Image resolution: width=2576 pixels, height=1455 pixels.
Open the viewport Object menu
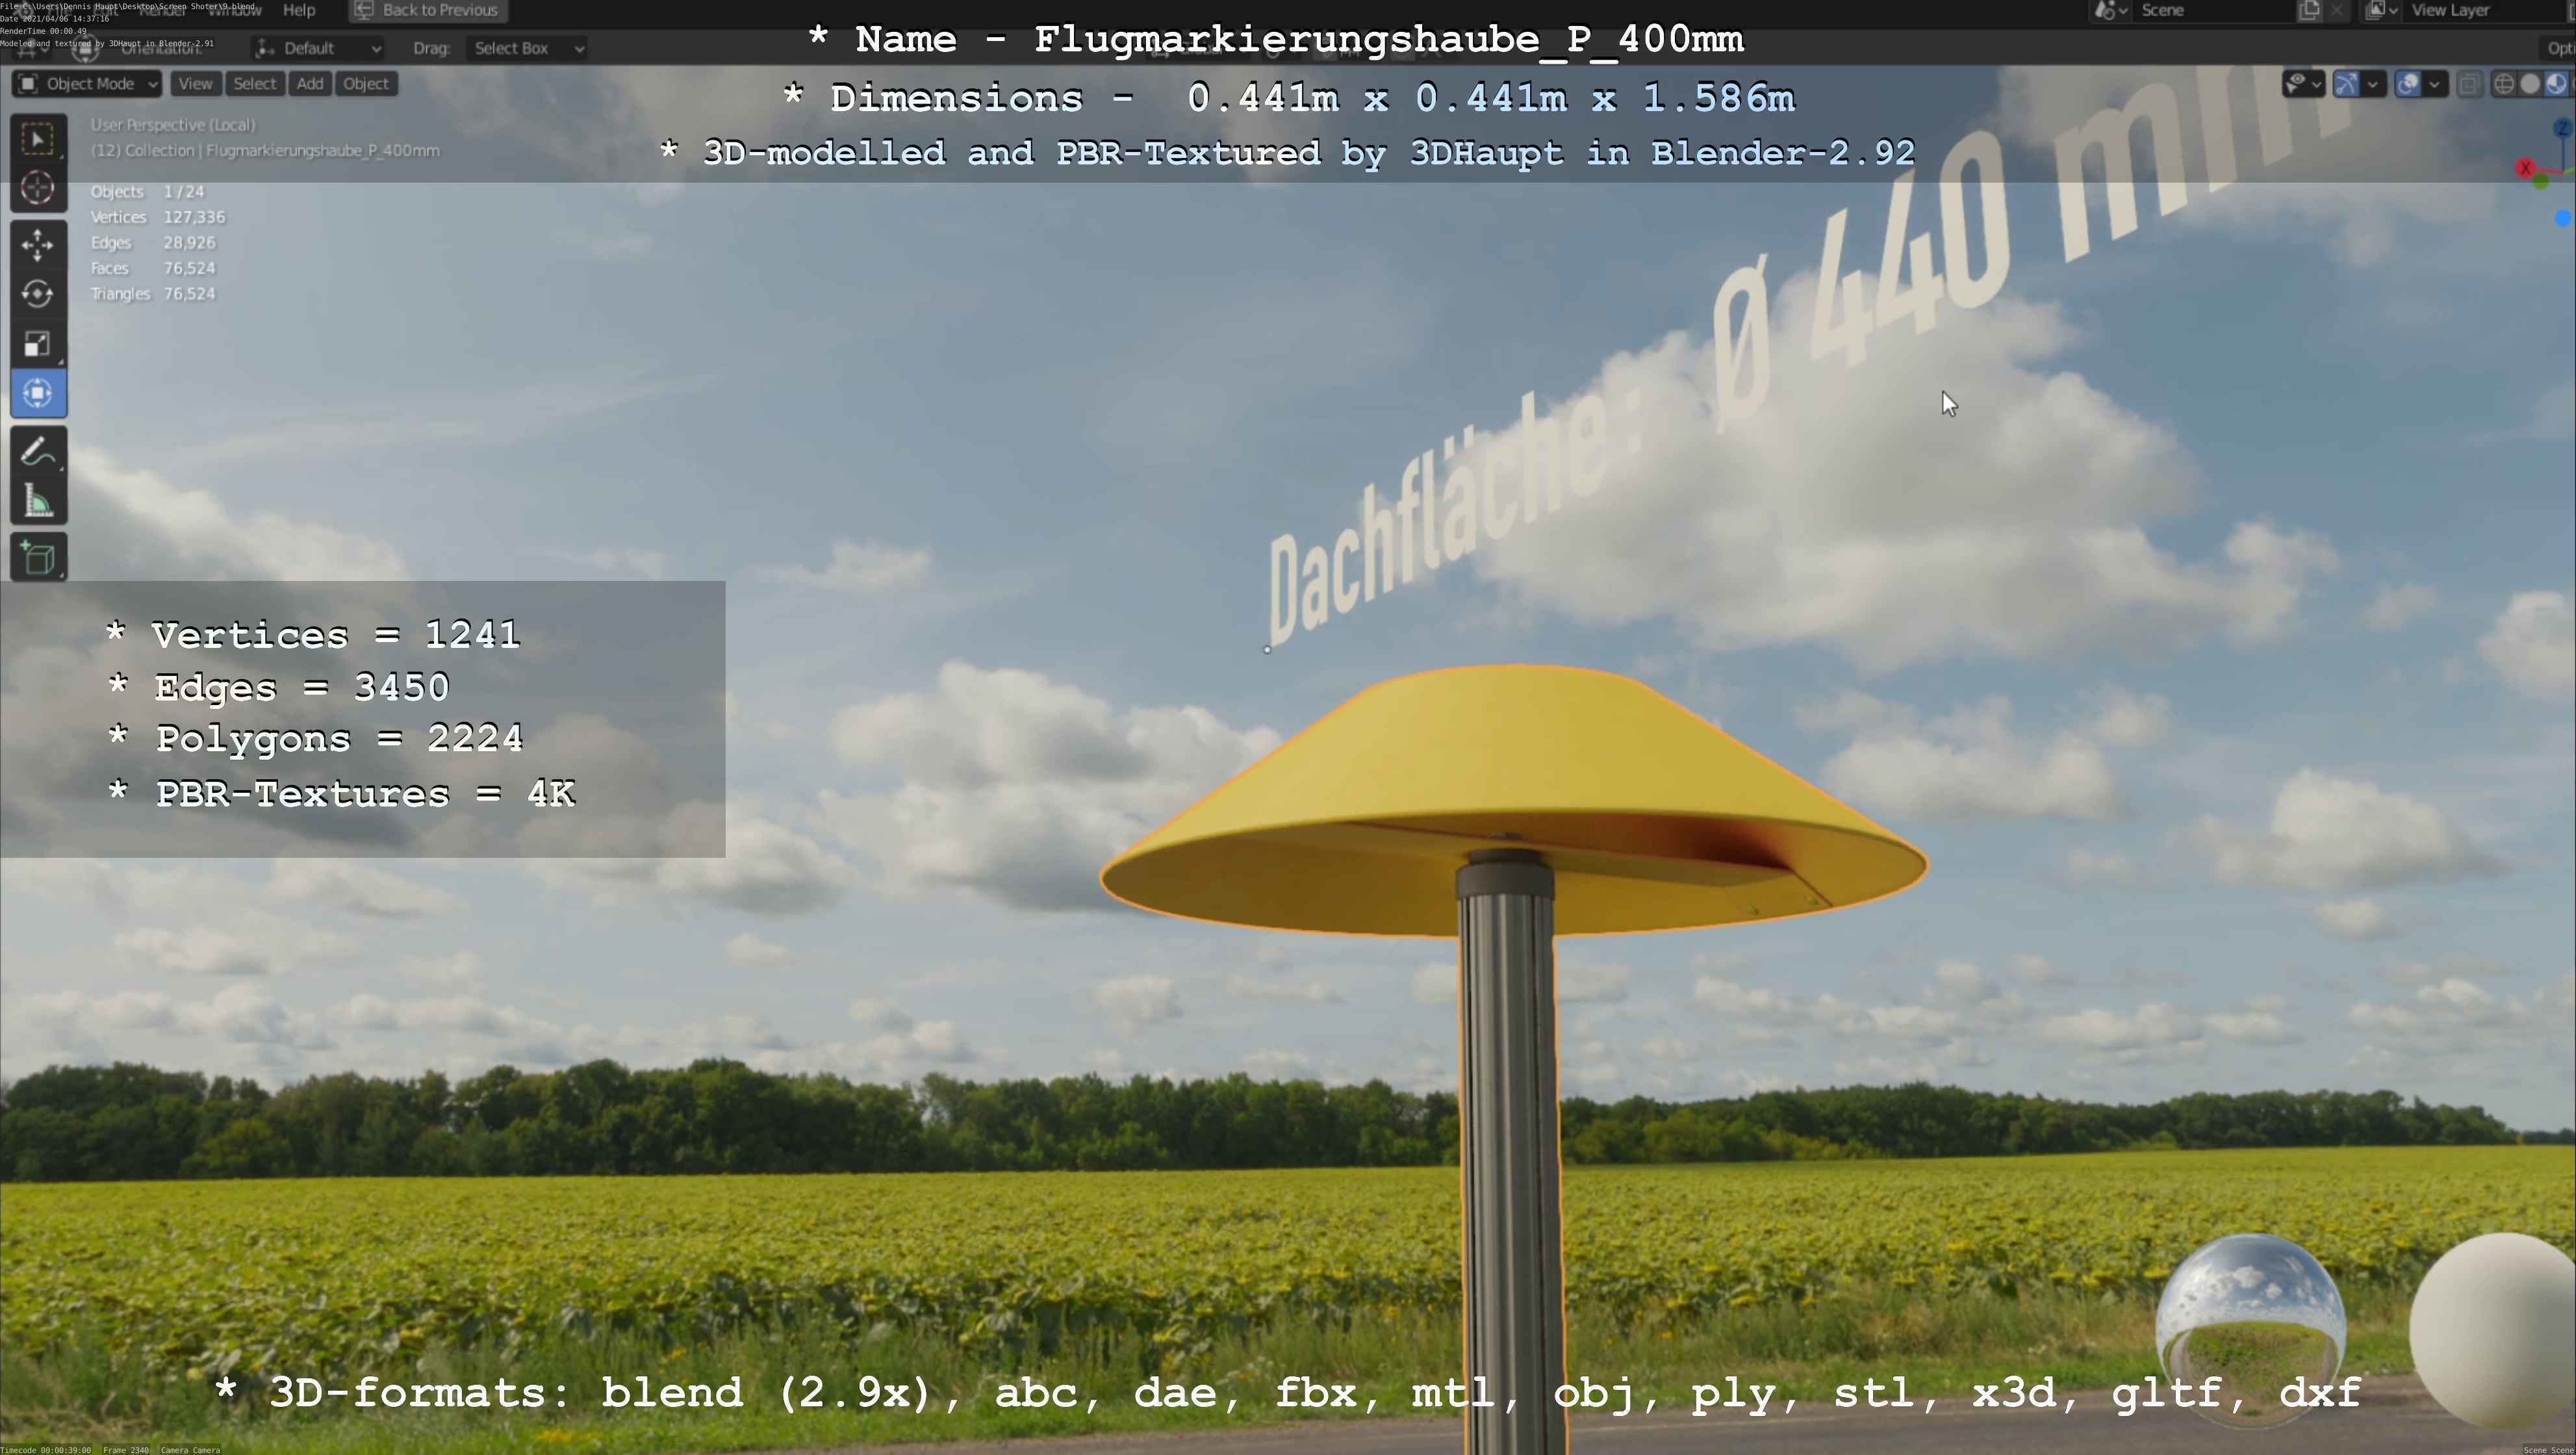(366, 84)
